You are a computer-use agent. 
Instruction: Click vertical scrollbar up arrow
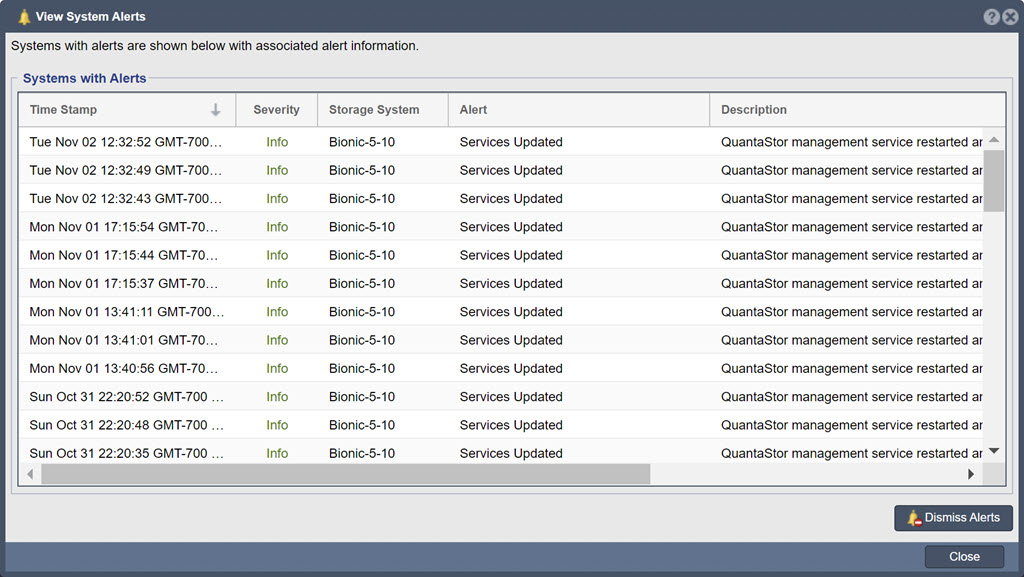tap(994, 140)
